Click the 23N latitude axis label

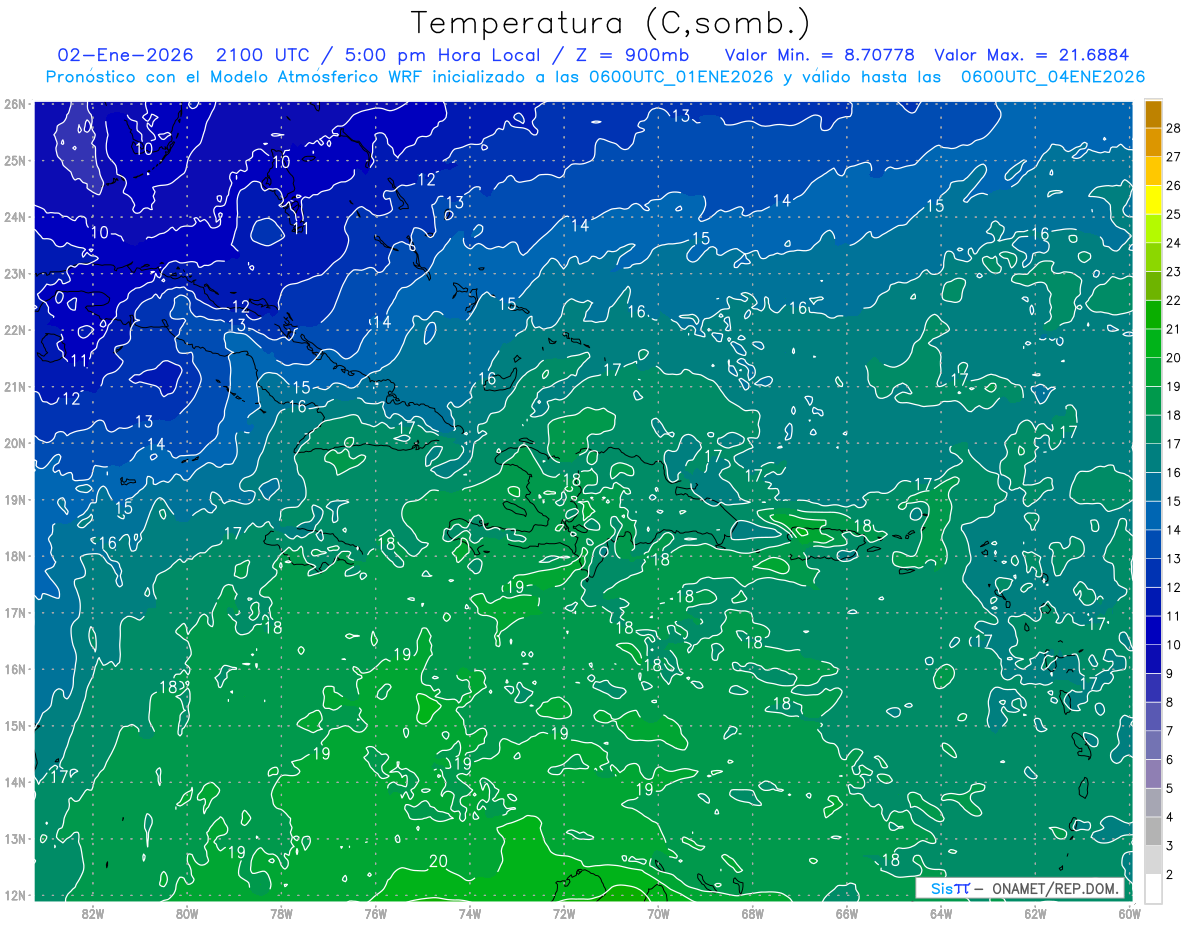point(15,273)
